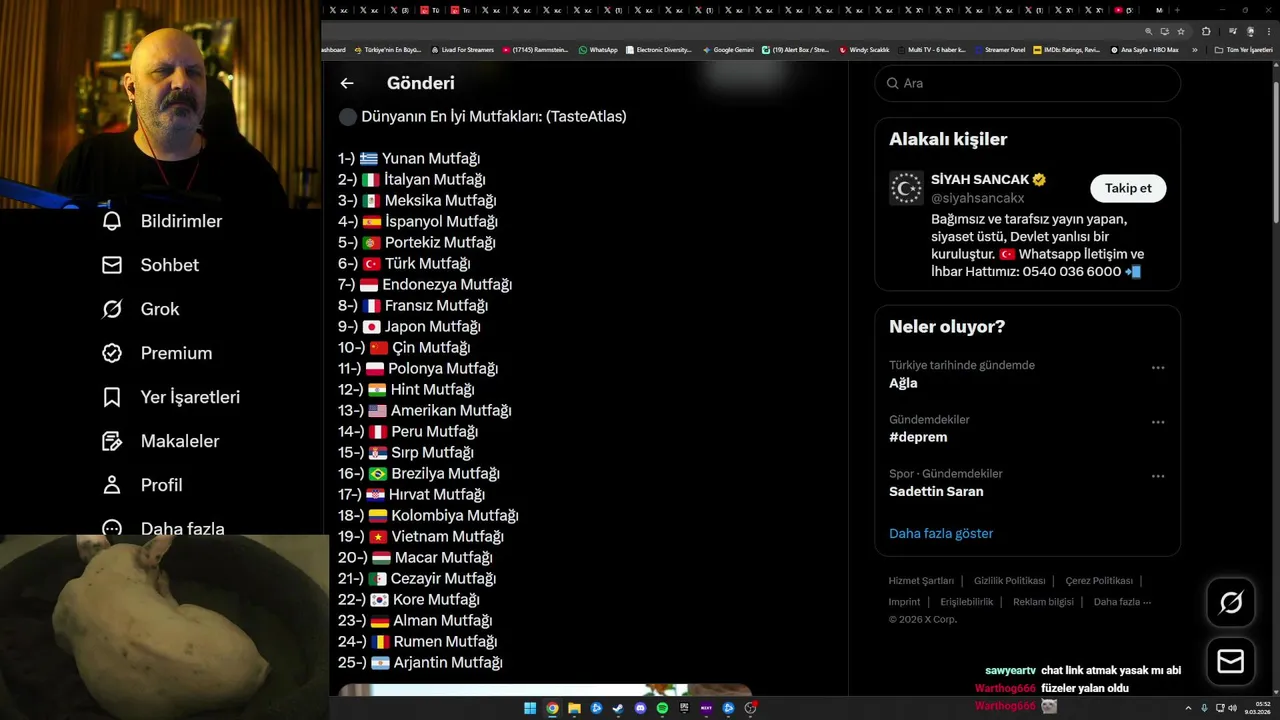Open Chrome extensions puzzle icon
This screenshot has width=1280, height=720.
pyautogui.click(x=1206, y=31)
